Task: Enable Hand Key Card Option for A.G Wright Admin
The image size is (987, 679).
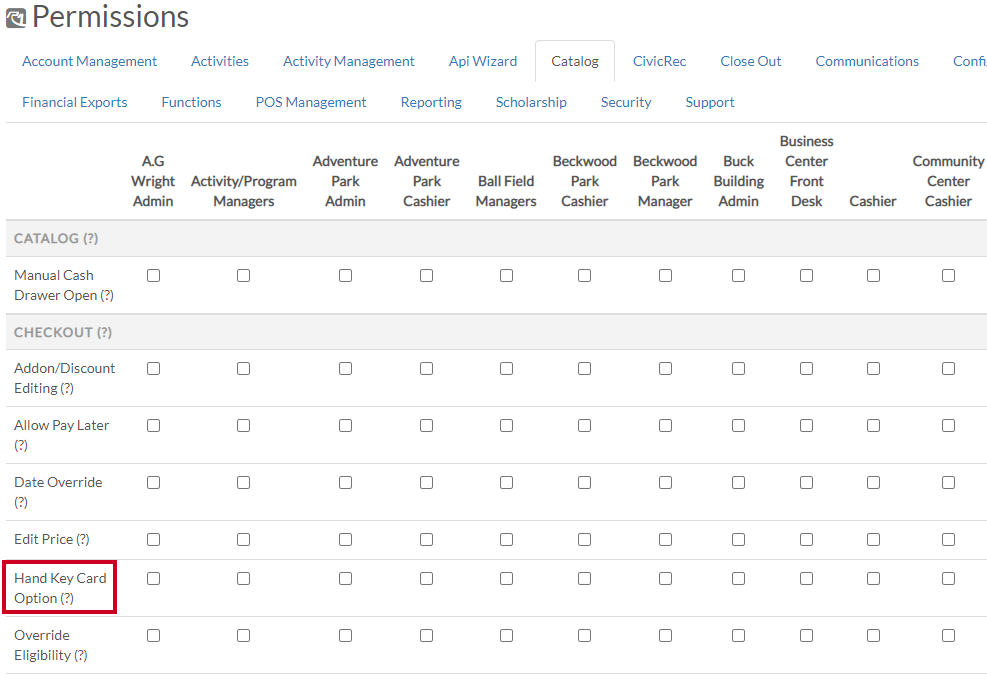Action: click(x=153, y=579)
